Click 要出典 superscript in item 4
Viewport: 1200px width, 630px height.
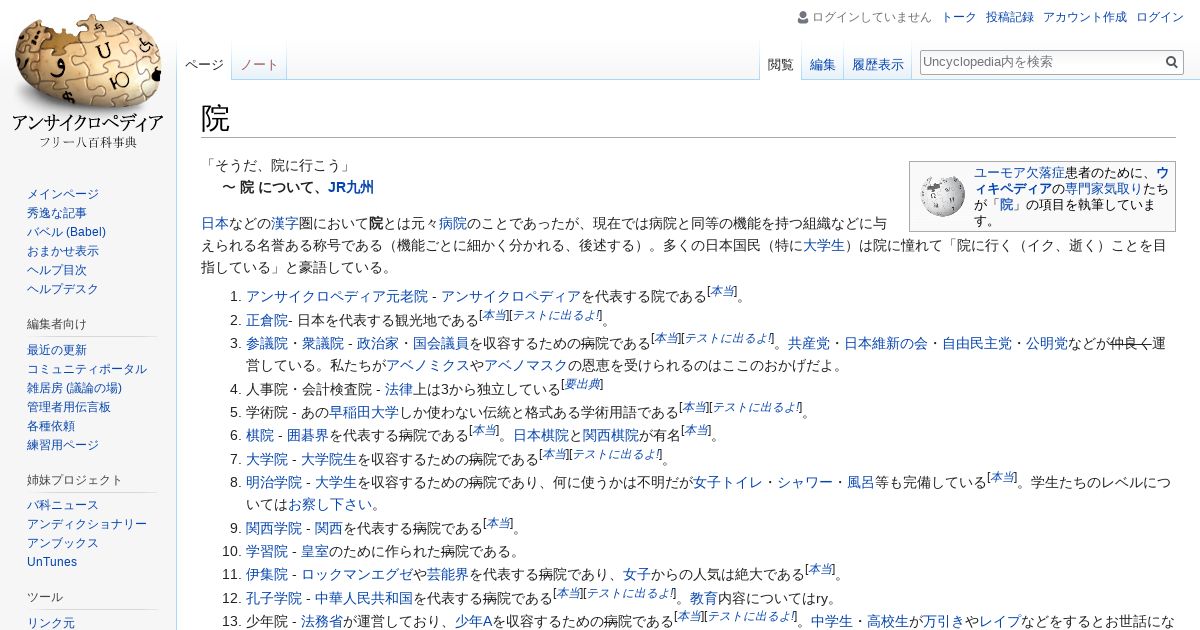pyautogui.click(x=583, y=384)
